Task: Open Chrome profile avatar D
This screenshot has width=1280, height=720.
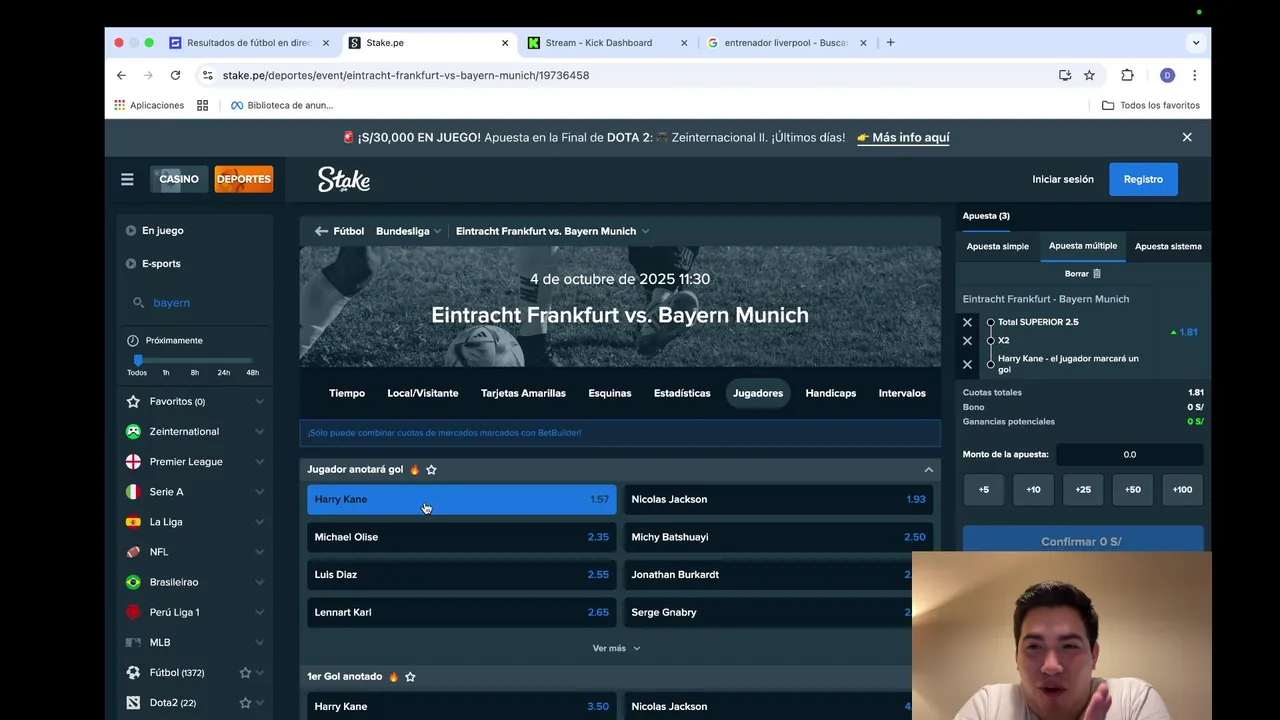Action: (x=1167, y=75)
